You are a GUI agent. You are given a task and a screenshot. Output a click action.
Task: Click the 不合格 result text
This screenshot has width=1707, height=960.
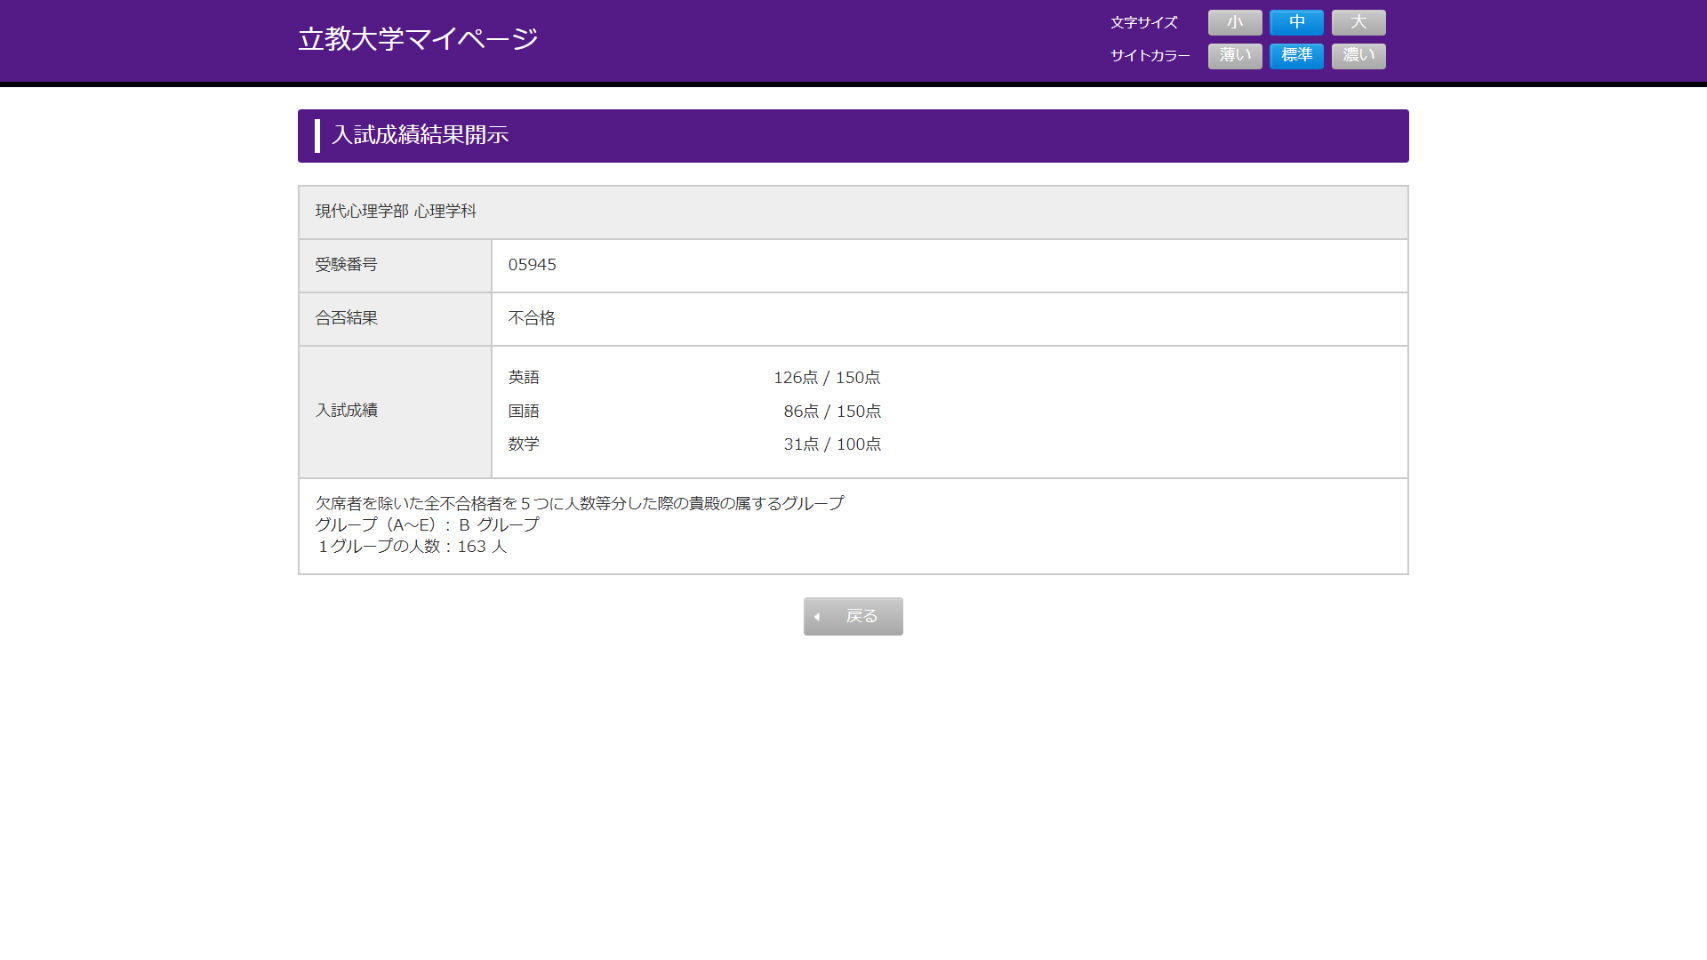point(531,318)
